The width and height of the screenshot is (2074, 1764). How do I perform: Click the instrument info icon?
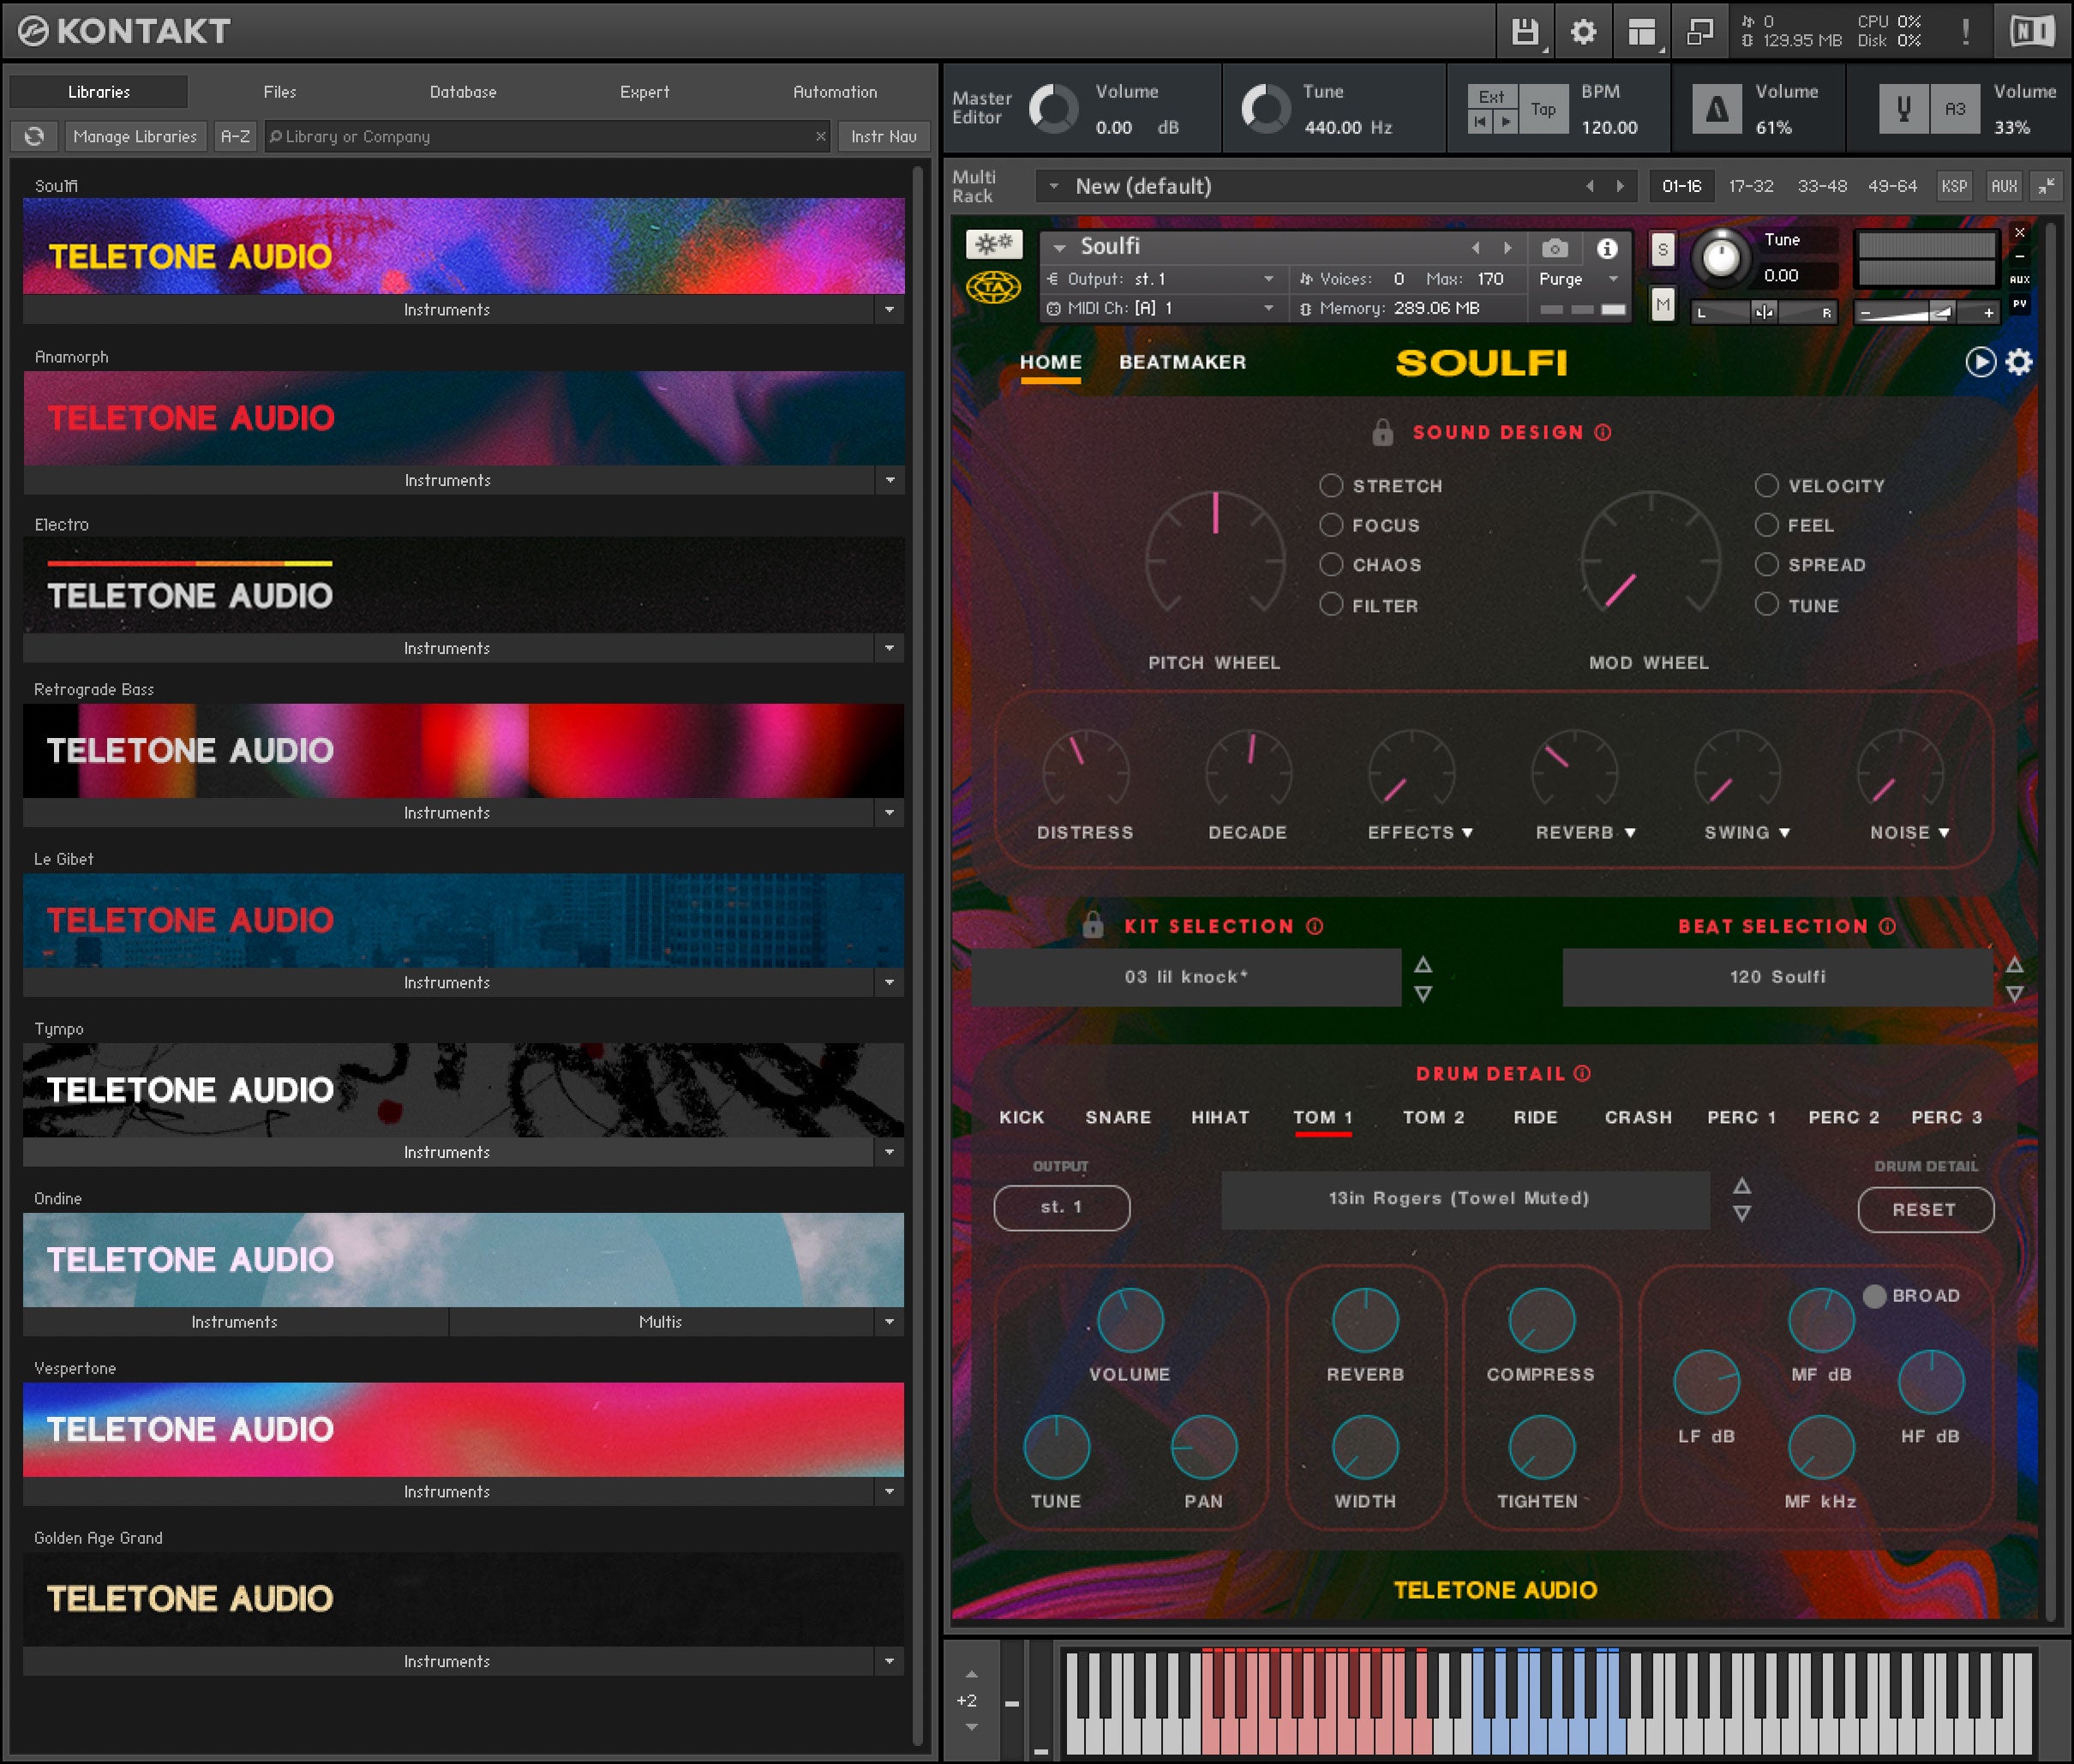(1607, 248)
